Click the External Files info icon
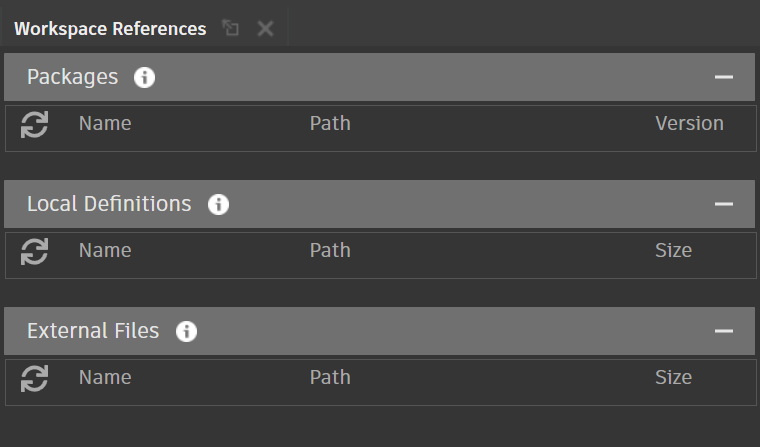 [x=186, y=331]
